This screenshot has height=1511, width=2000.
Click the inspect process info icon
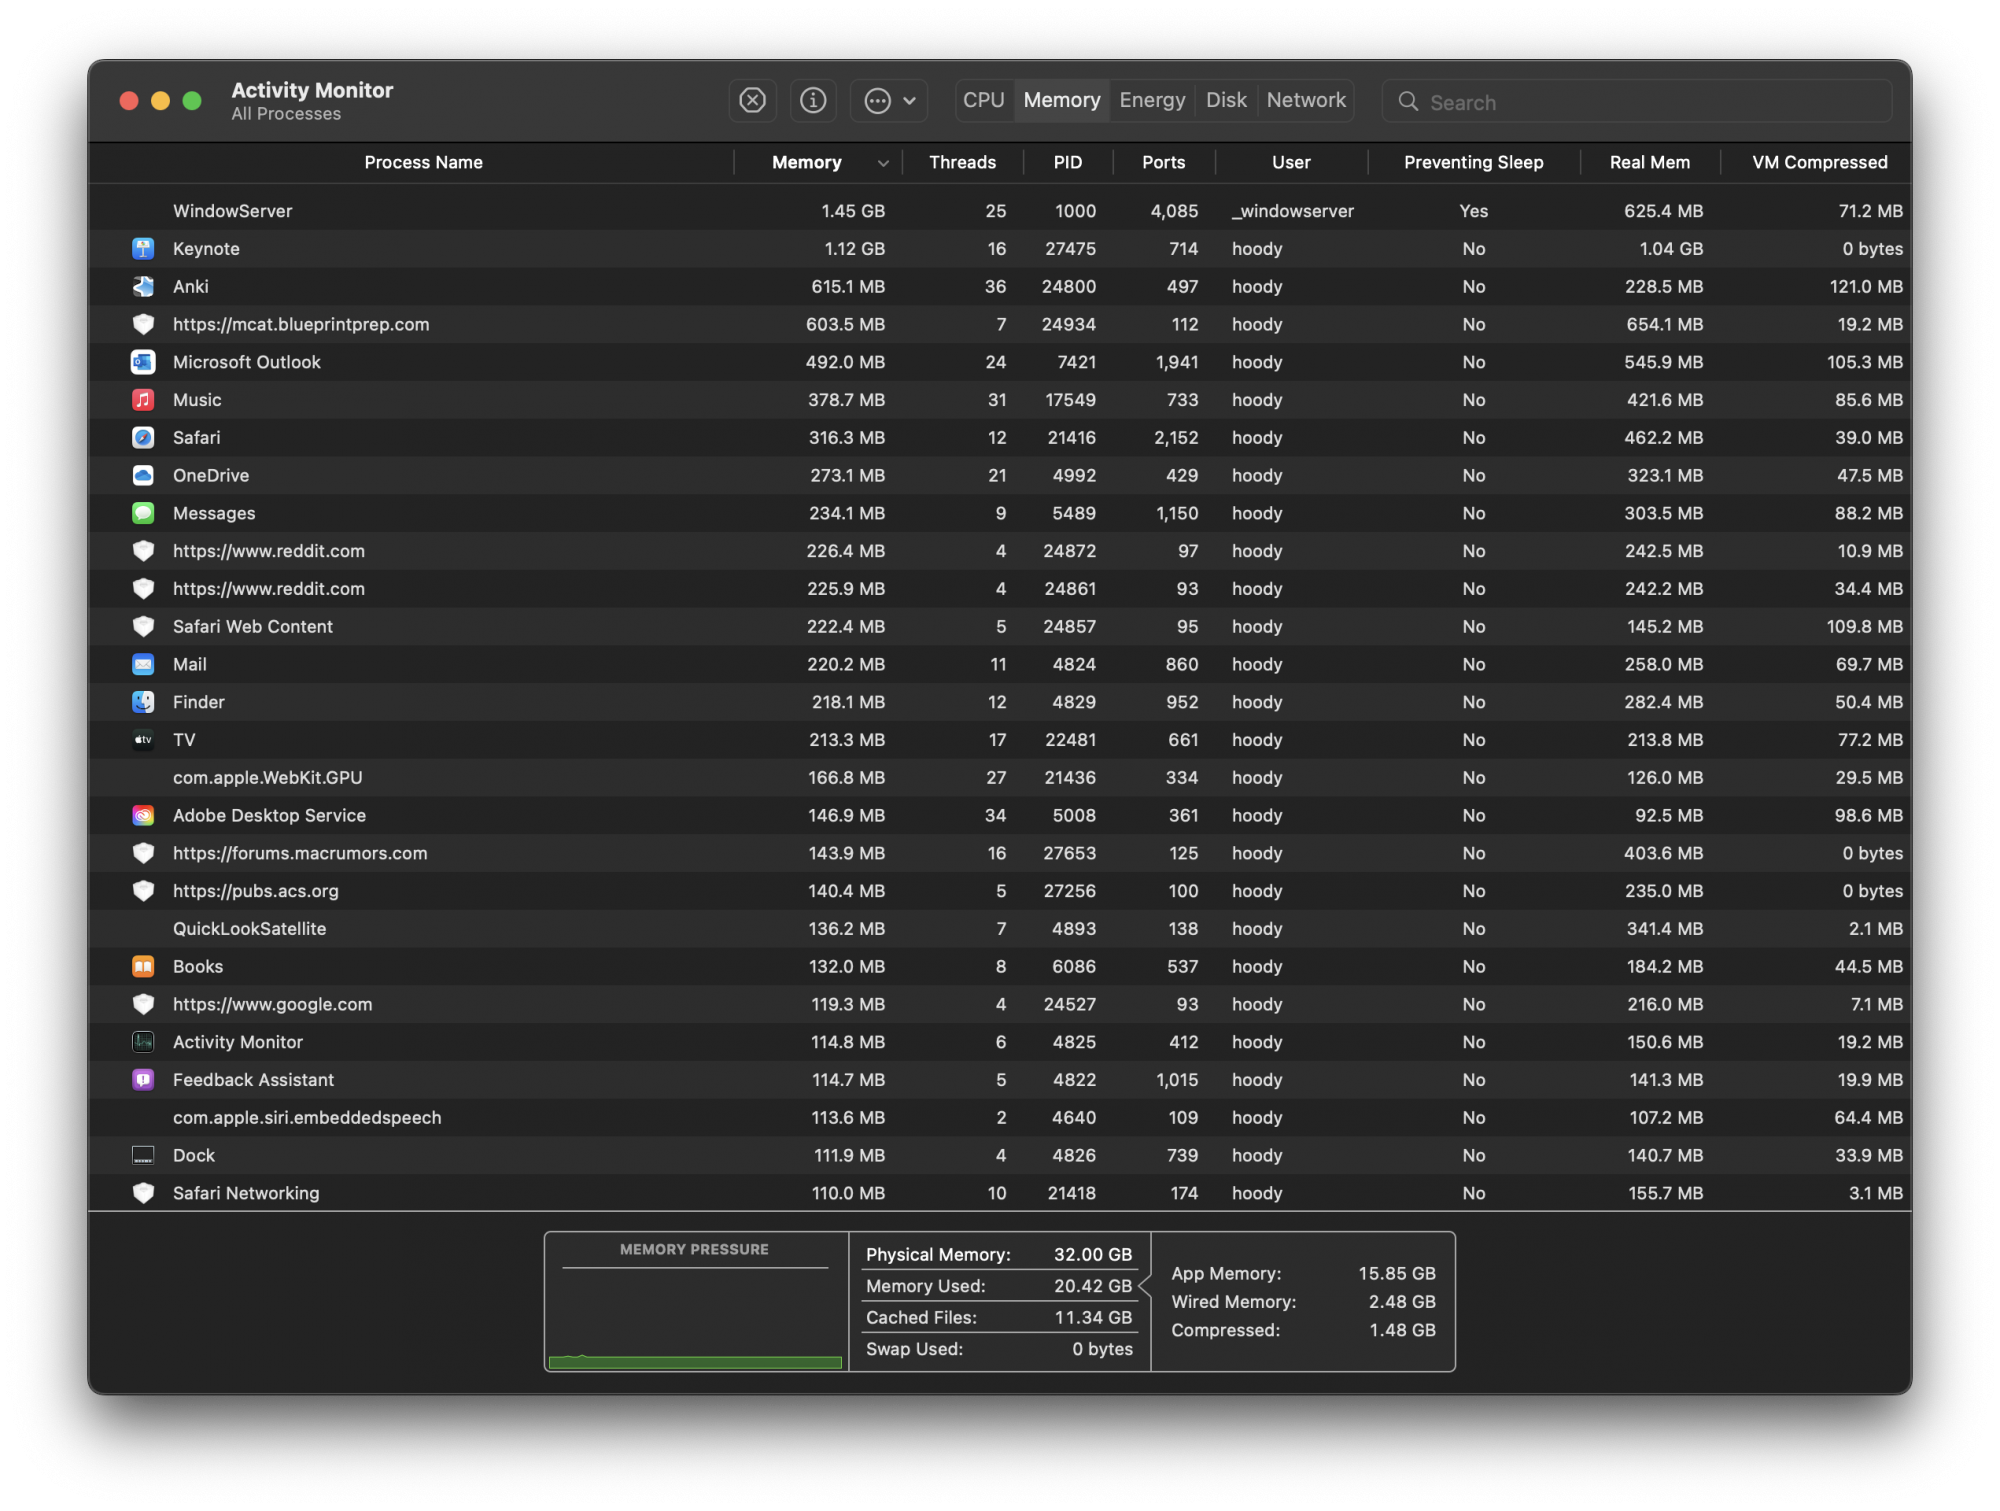[813, 101]
